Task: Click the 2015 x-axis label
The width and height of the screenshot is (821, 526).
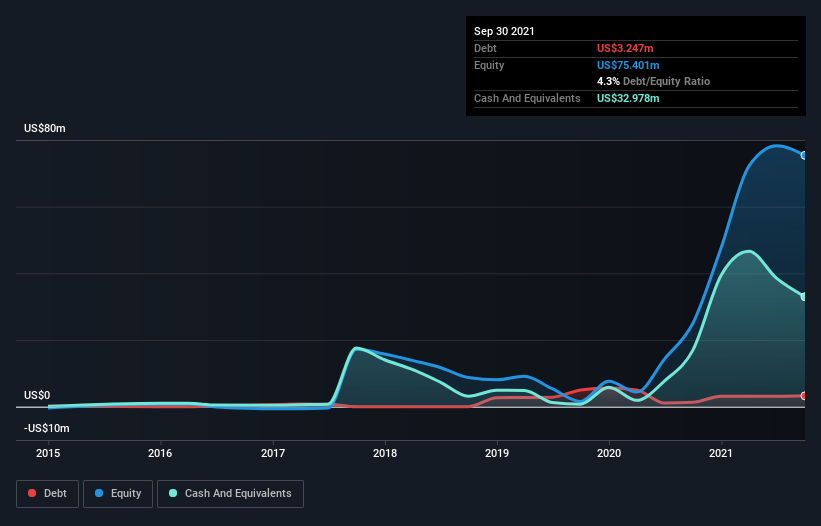Action: [x=48, y=453]
